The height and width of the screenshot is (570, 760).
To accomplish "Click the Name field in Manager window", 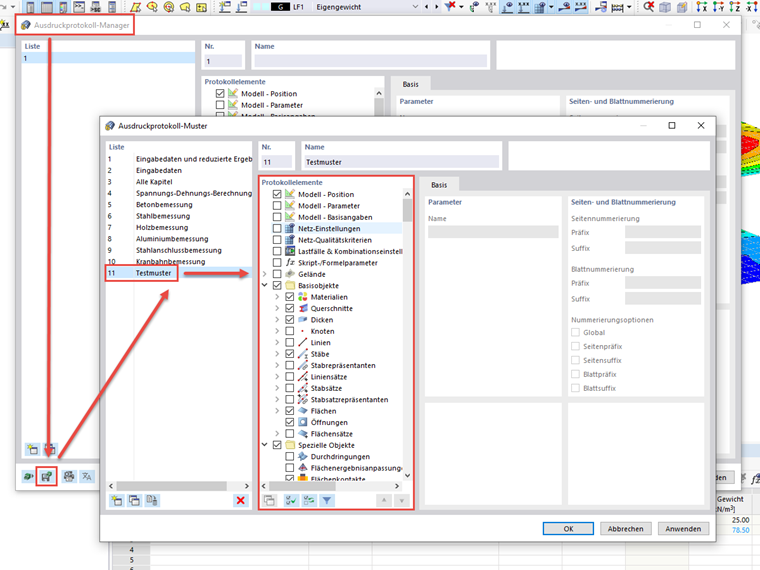I will click(370, 61).
